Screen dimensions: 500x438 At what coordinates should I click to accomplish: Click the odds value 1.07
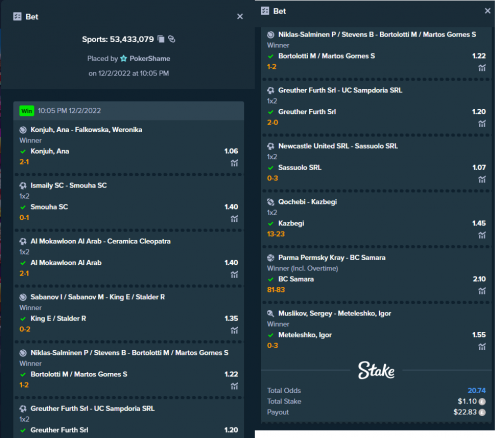point(479,168)
